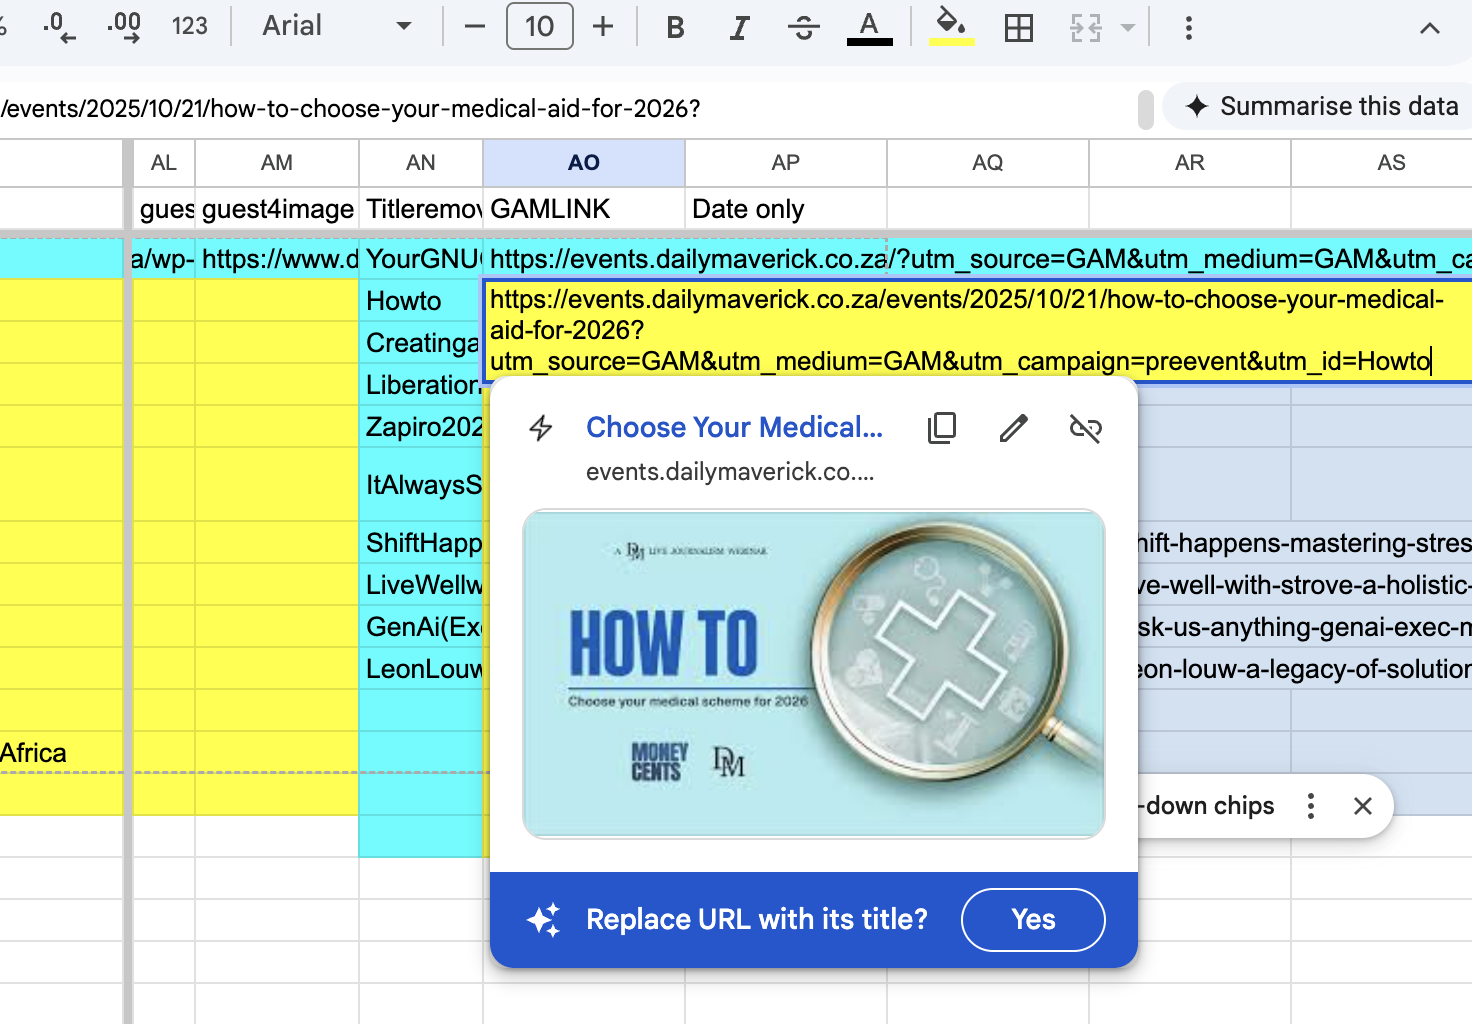This screenshot has width=1472, height=1024.
Task: Dismiss the down chips notification
Action: pyautogui.click(x=1362, y=806)
